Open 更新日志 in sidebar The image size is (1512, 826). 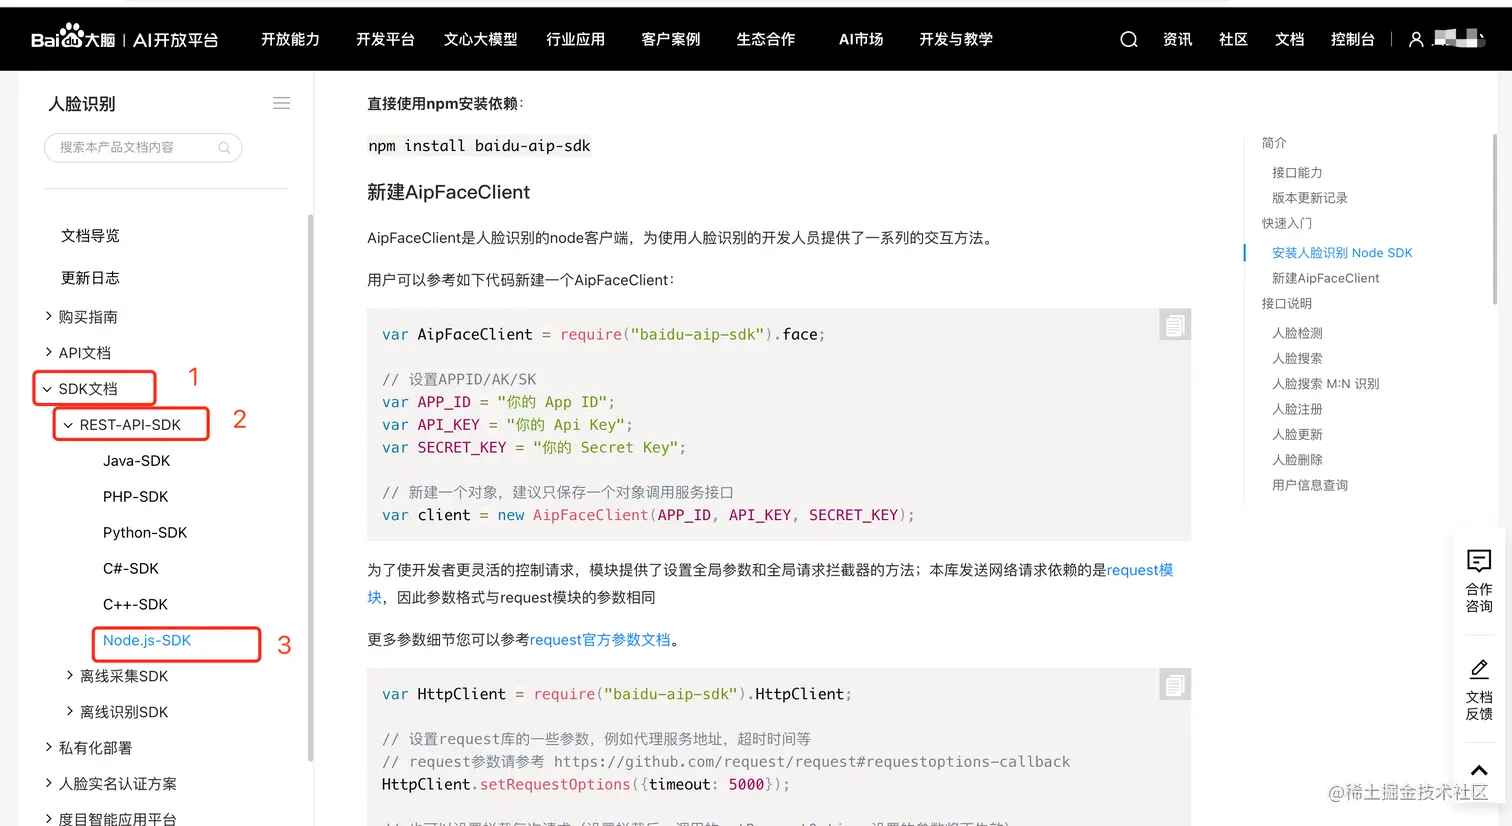coord(90,278)
